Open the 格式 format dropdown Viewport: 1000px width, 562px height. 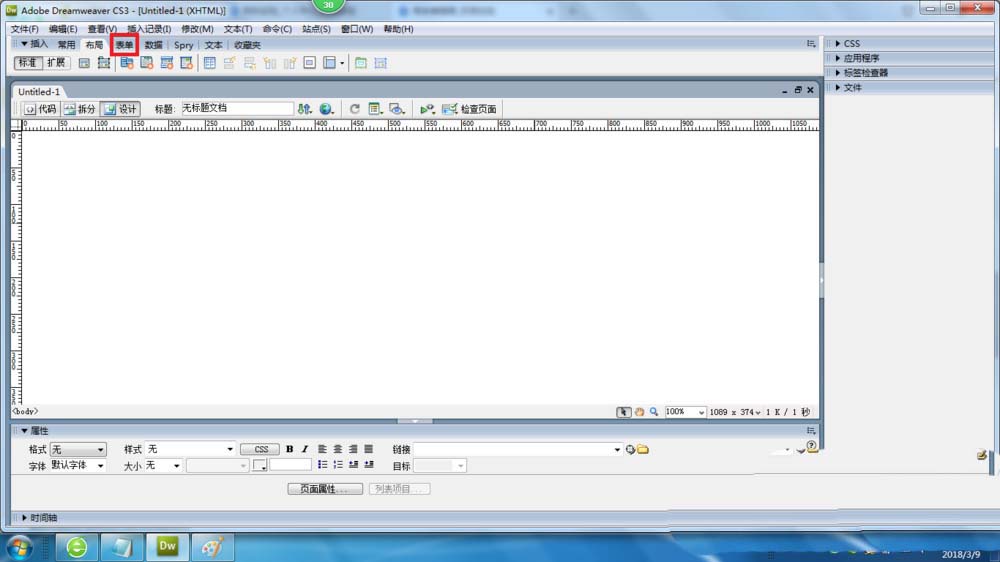point(78,450)
